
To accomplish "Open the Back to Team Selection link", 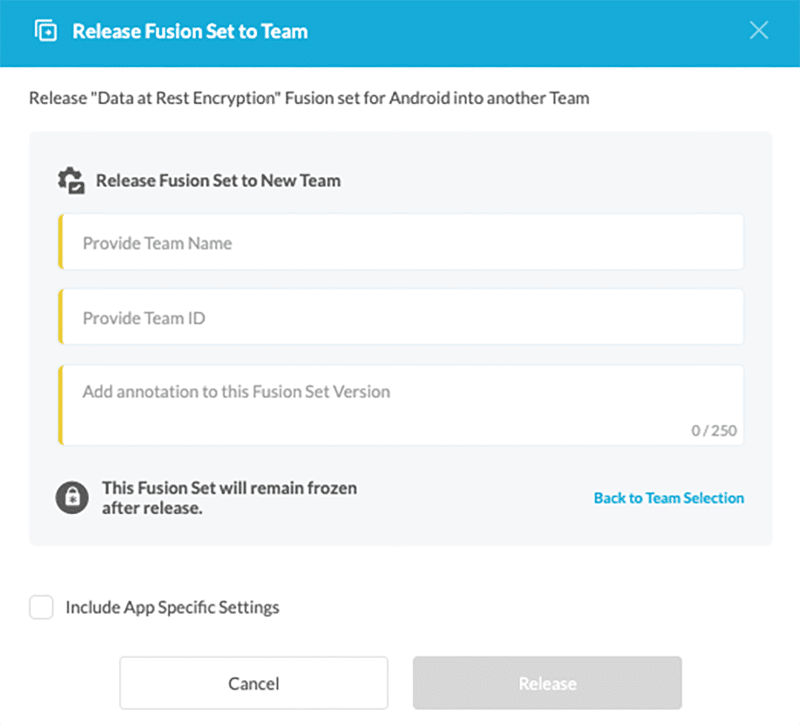I will [668, 497].
